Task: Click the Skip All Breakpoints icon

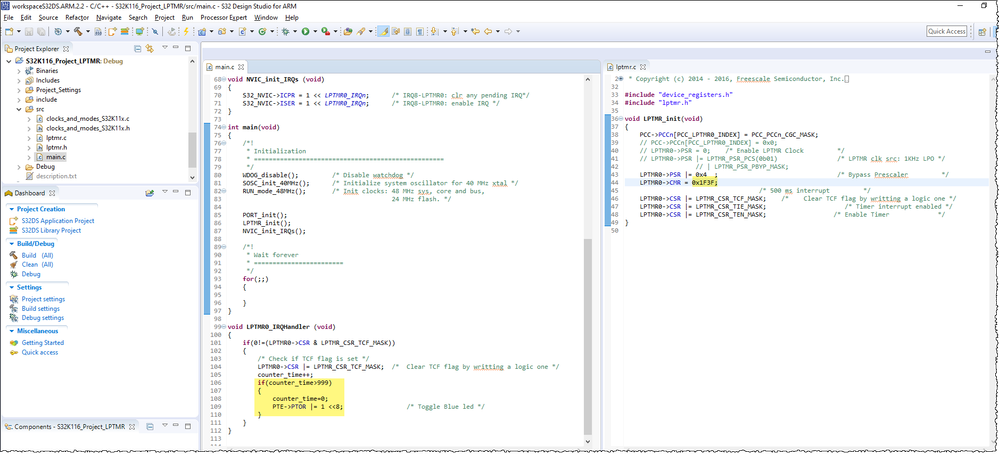Action: [155, 31]
